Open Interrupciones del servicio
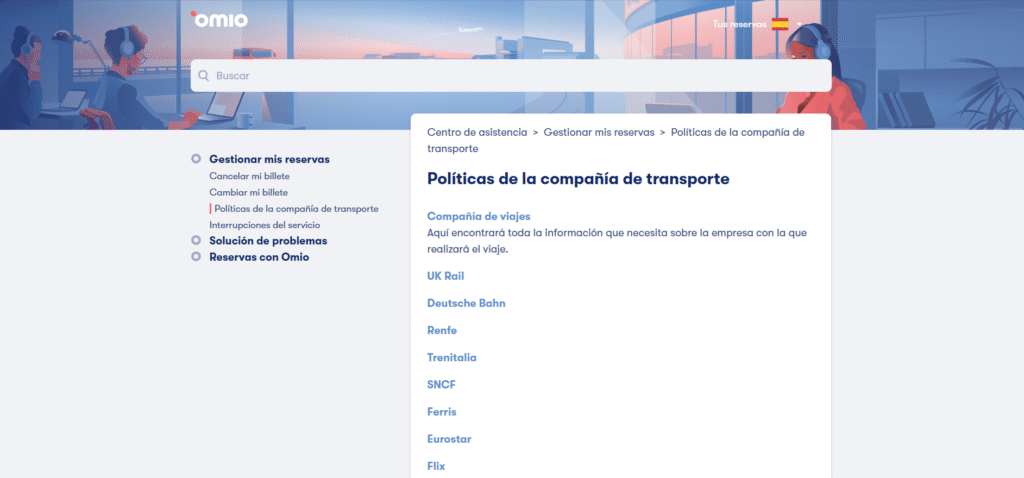This screenshot has height=478, width=1024. (x=264, y=225)
